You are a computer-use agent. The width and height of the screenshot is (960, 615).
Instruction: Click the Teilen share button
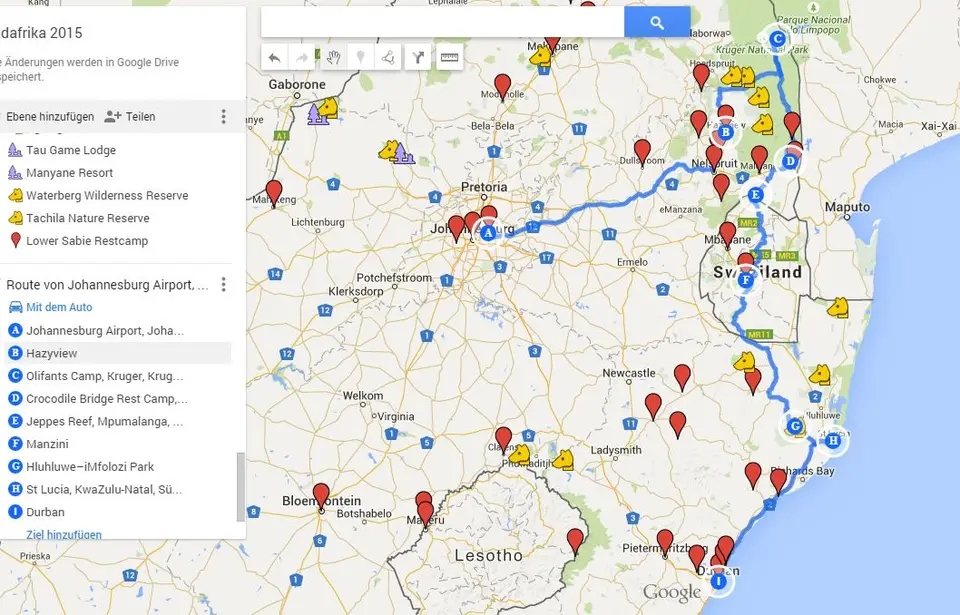[130, 116]
